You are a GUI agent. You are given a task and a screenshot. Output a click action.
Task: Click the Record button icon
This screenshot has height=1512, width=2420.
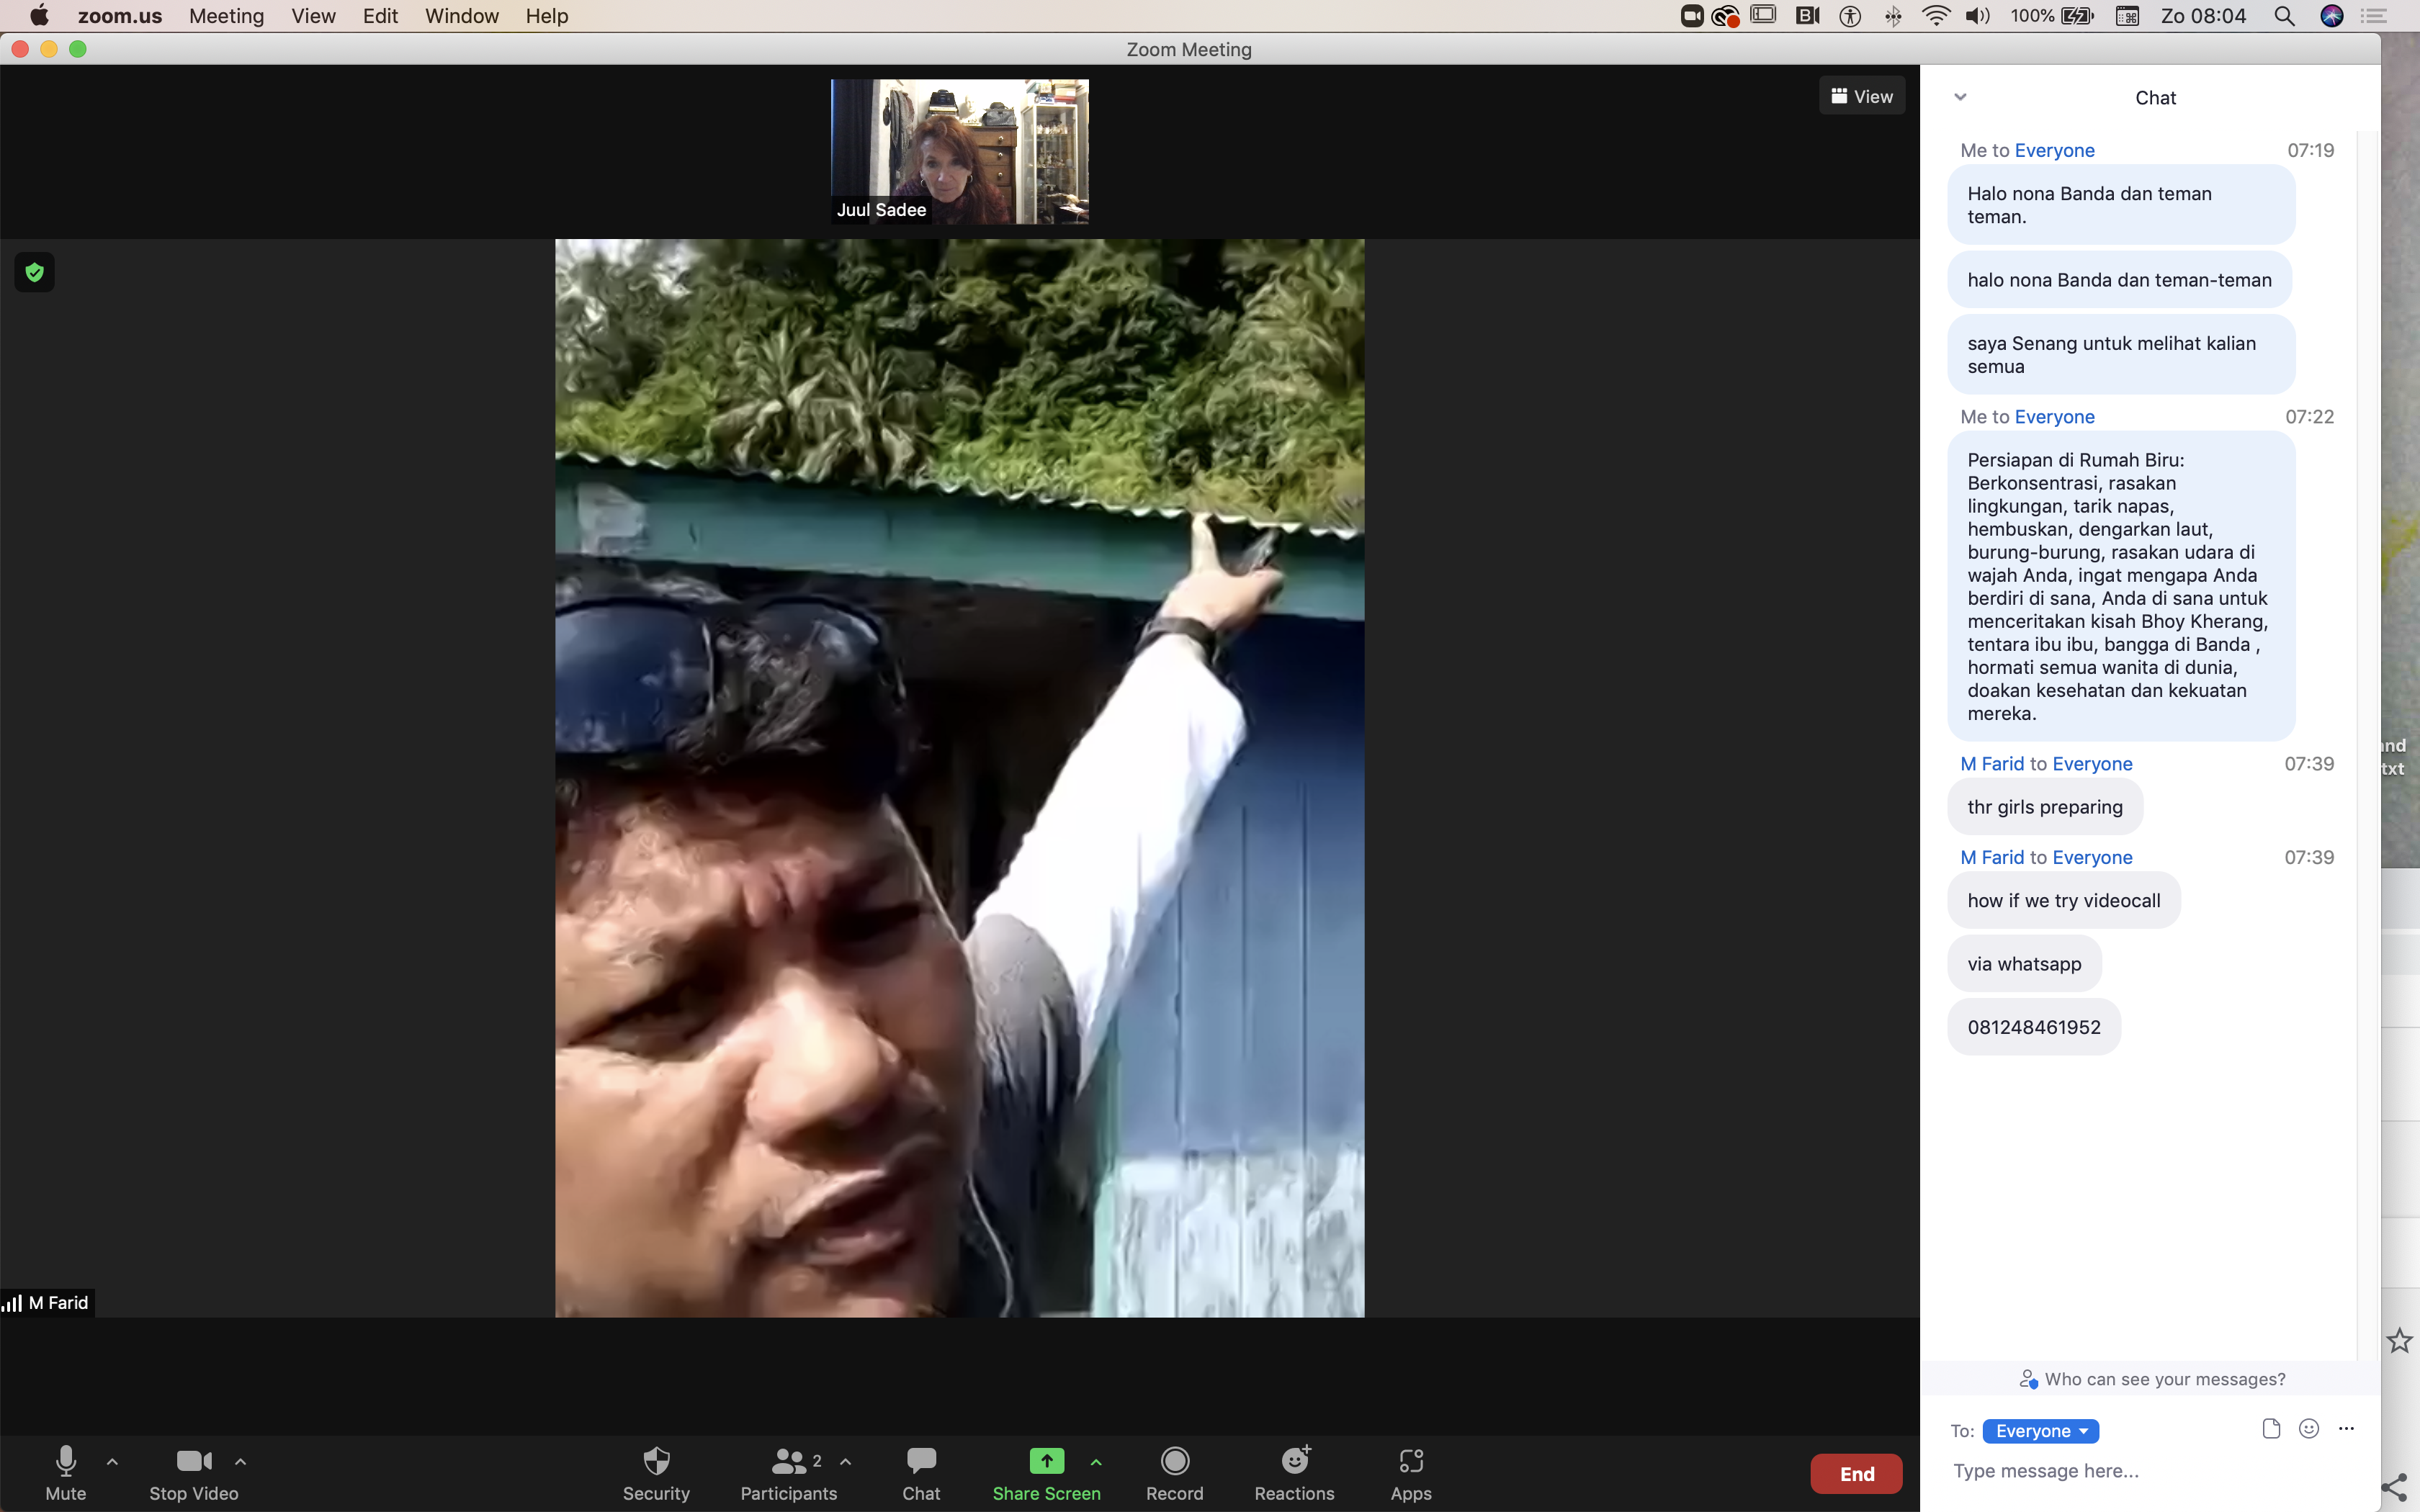pyautogui.click(x=1174, y=1461)
